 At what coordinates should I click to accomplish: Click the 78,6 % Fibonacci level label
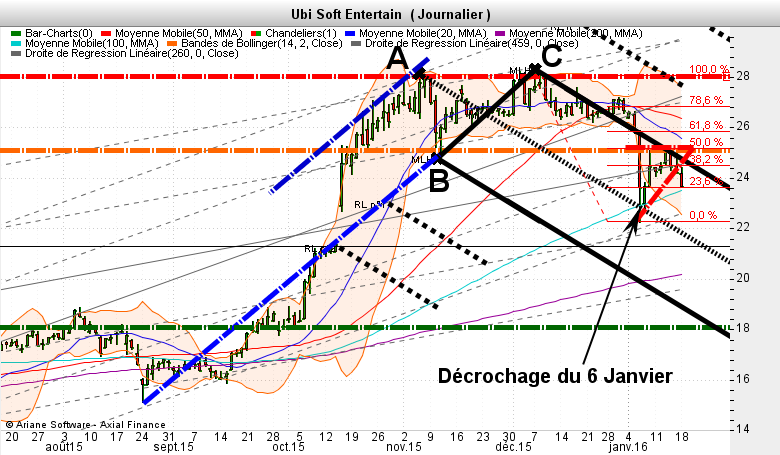[706, 100]
